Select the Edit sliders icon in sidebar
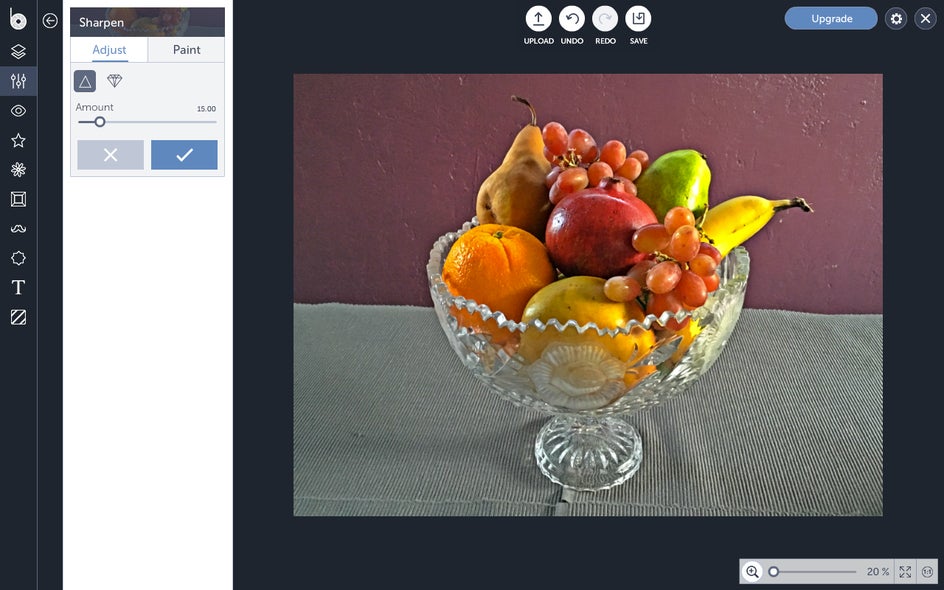The image size is (944, 590). 18,81
